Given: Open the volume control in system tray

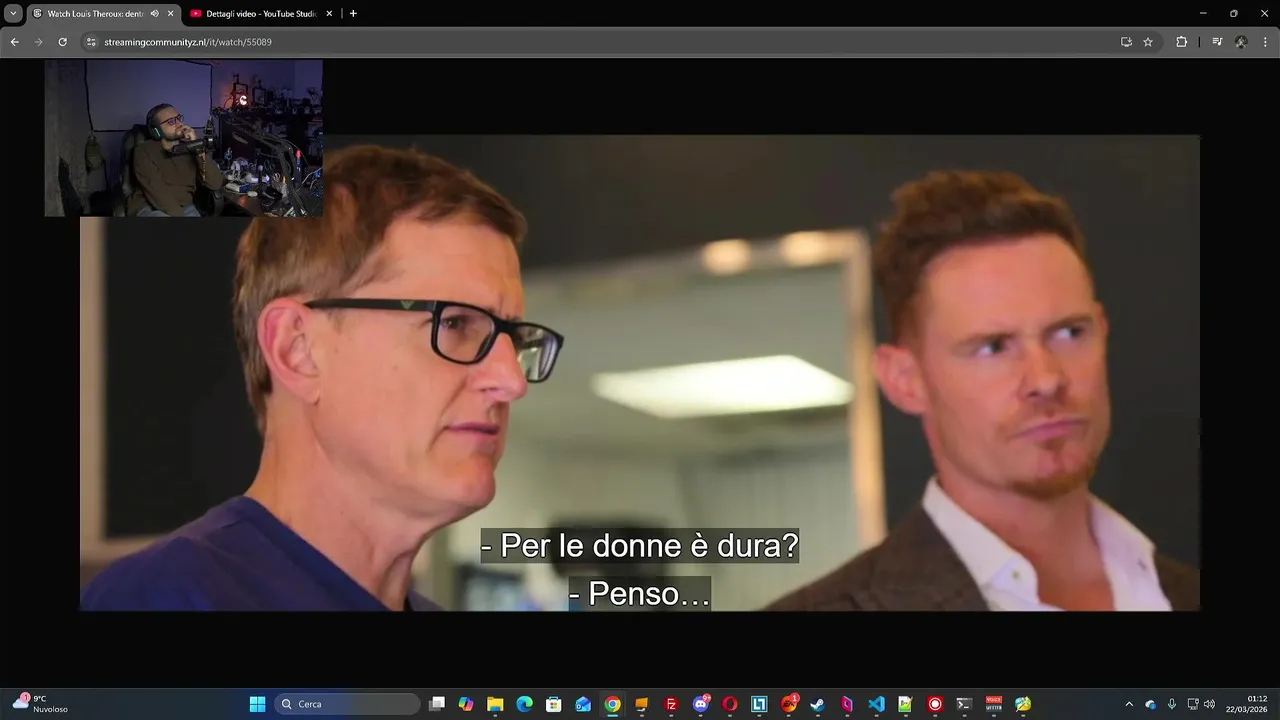Looking at the screenshot, I should [x=1209, y=704].
